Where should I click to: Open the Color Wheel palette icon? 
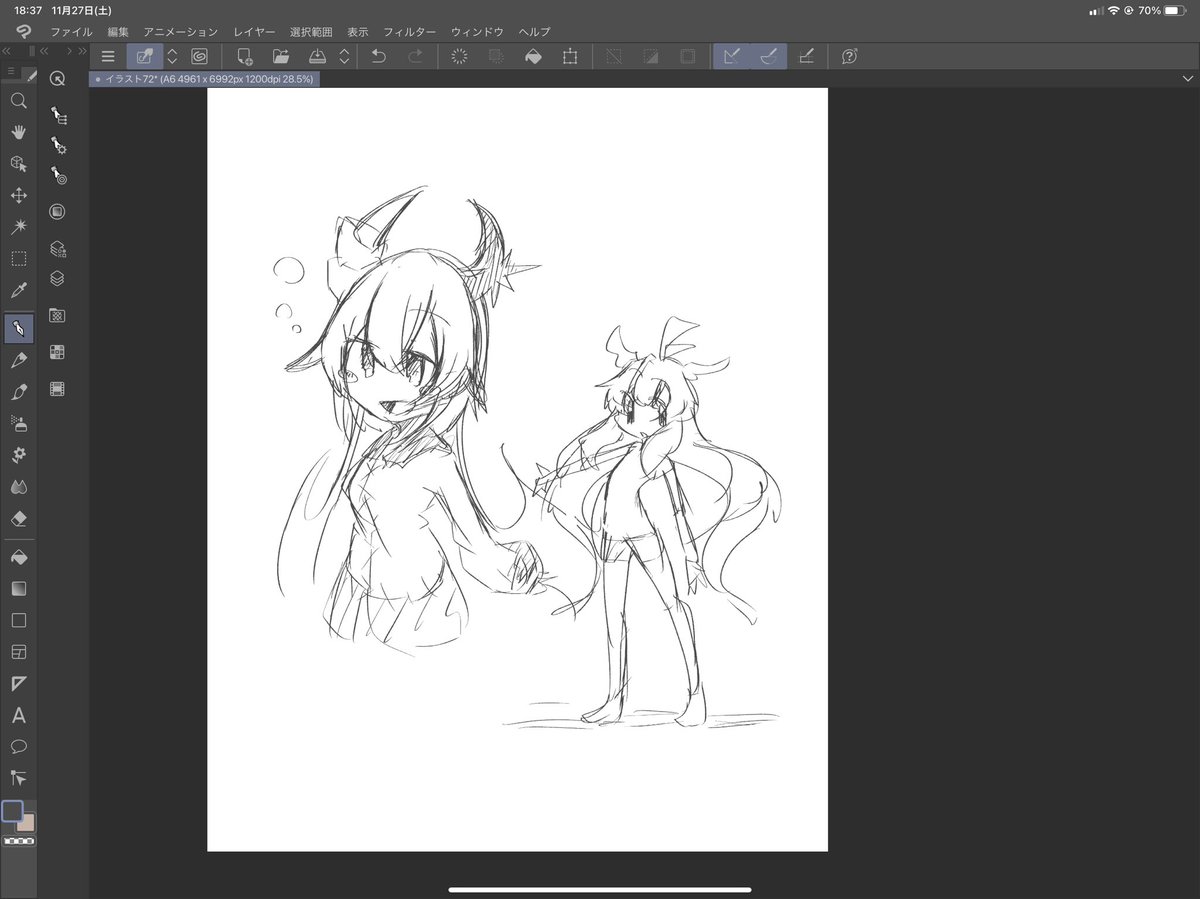coord(58,212)
